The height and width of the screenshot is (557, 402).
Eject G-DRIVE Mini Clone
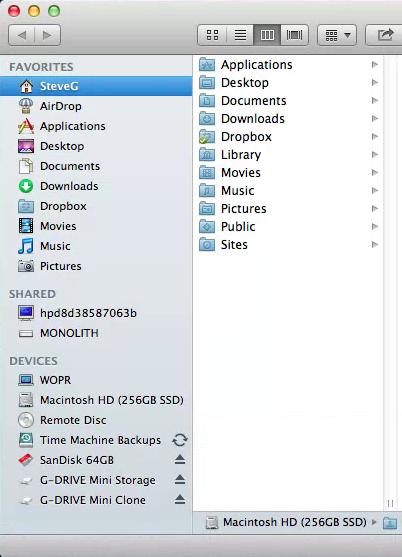pos(180,499)
